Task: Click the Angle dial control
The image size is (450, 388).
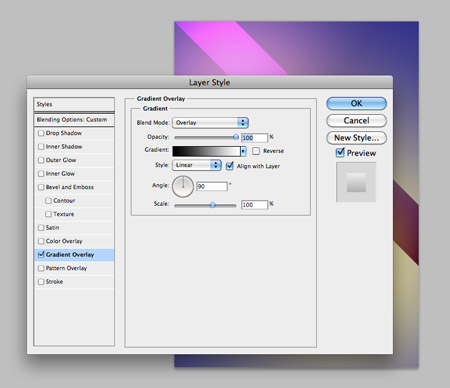Action: pyautogui.click(x=183, y=187)
